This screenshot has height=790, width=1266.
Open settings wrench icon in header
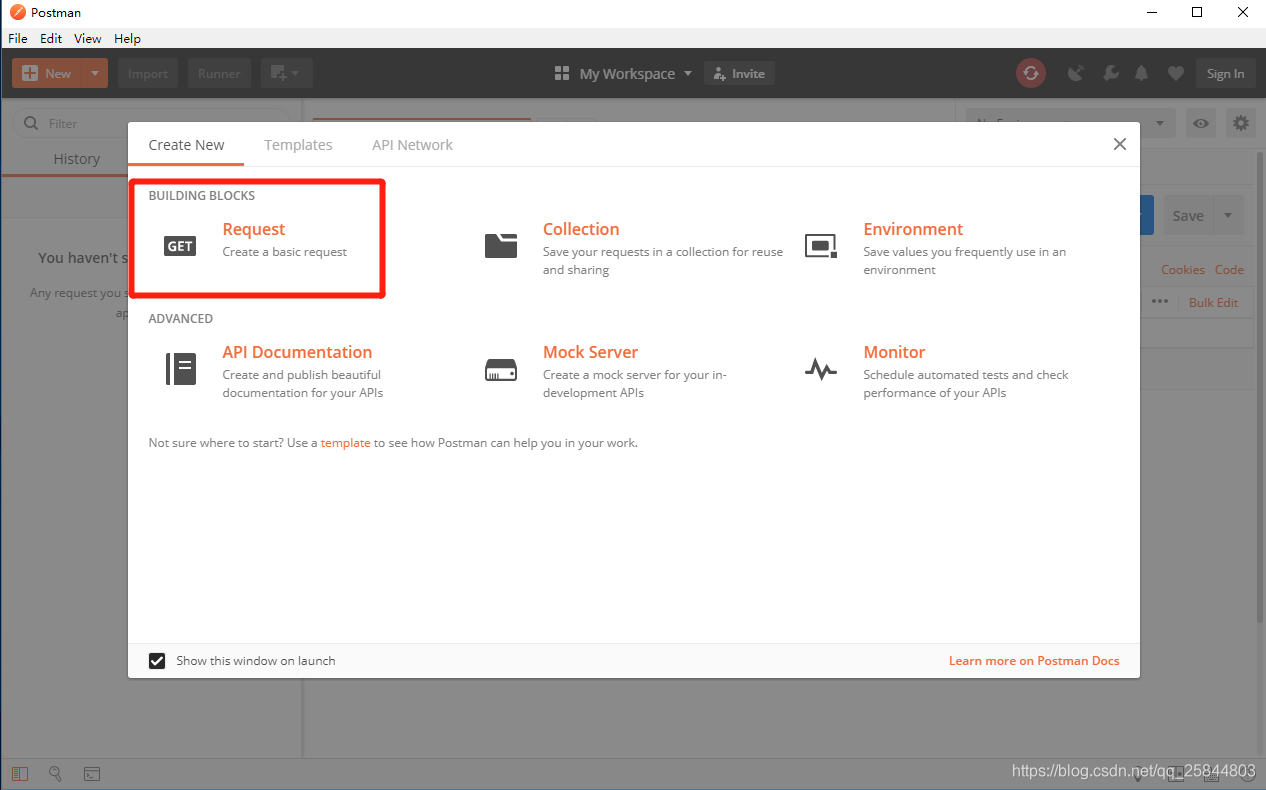(1110, 73)
